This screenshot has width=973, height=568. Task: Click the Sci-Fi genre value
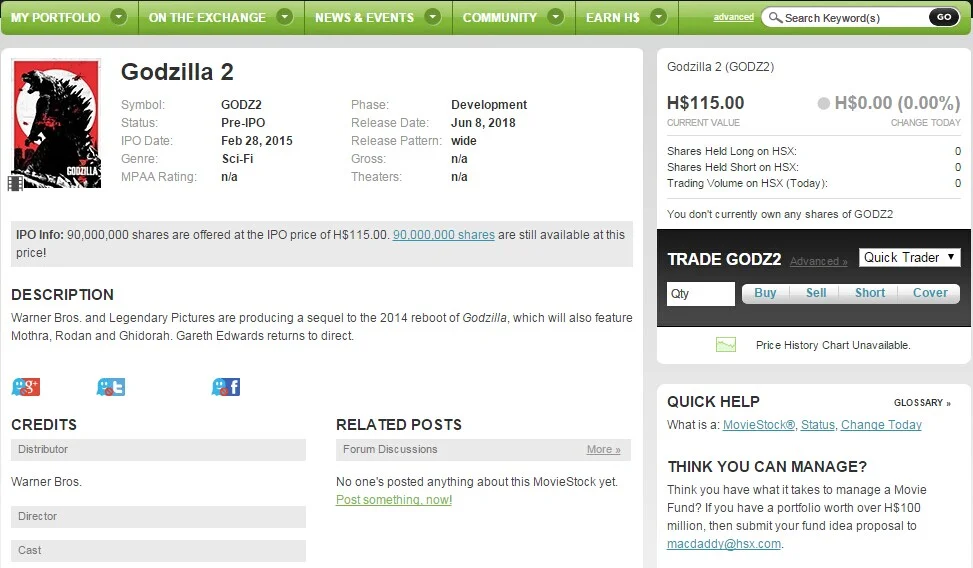point(238,159)
